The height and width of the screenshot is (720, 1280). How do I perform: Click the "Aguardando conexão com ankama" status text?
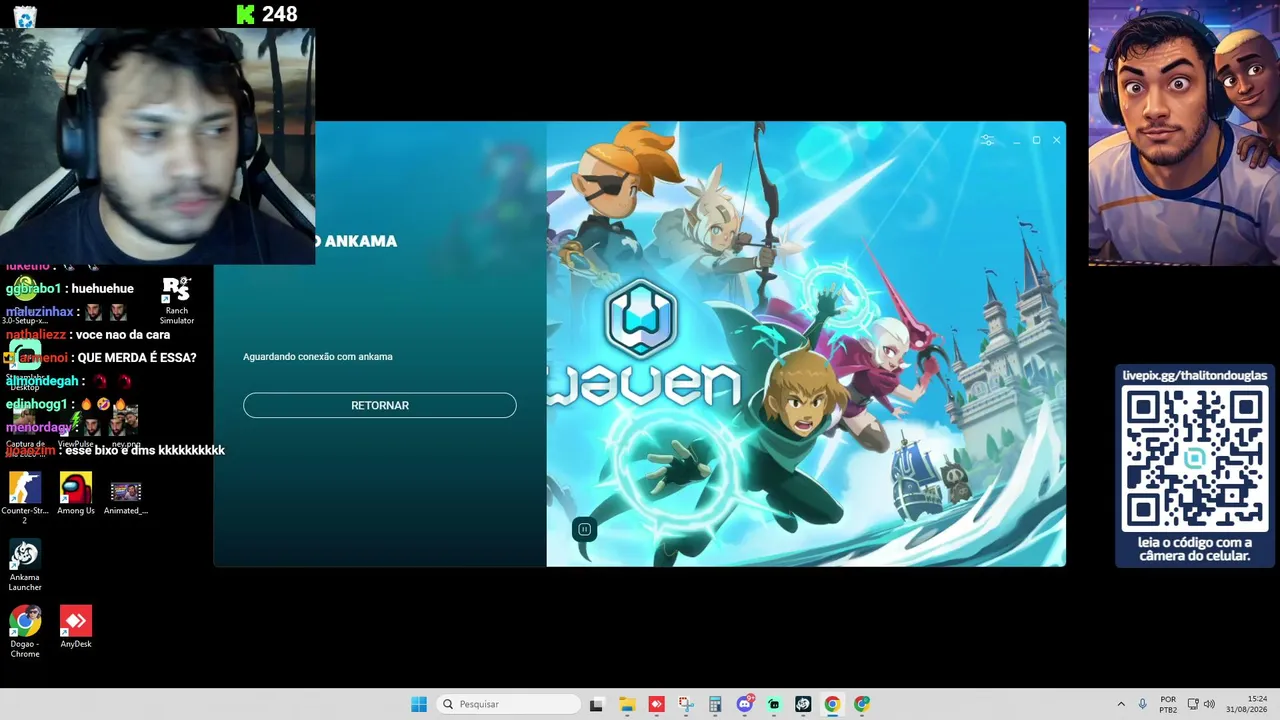318,357
